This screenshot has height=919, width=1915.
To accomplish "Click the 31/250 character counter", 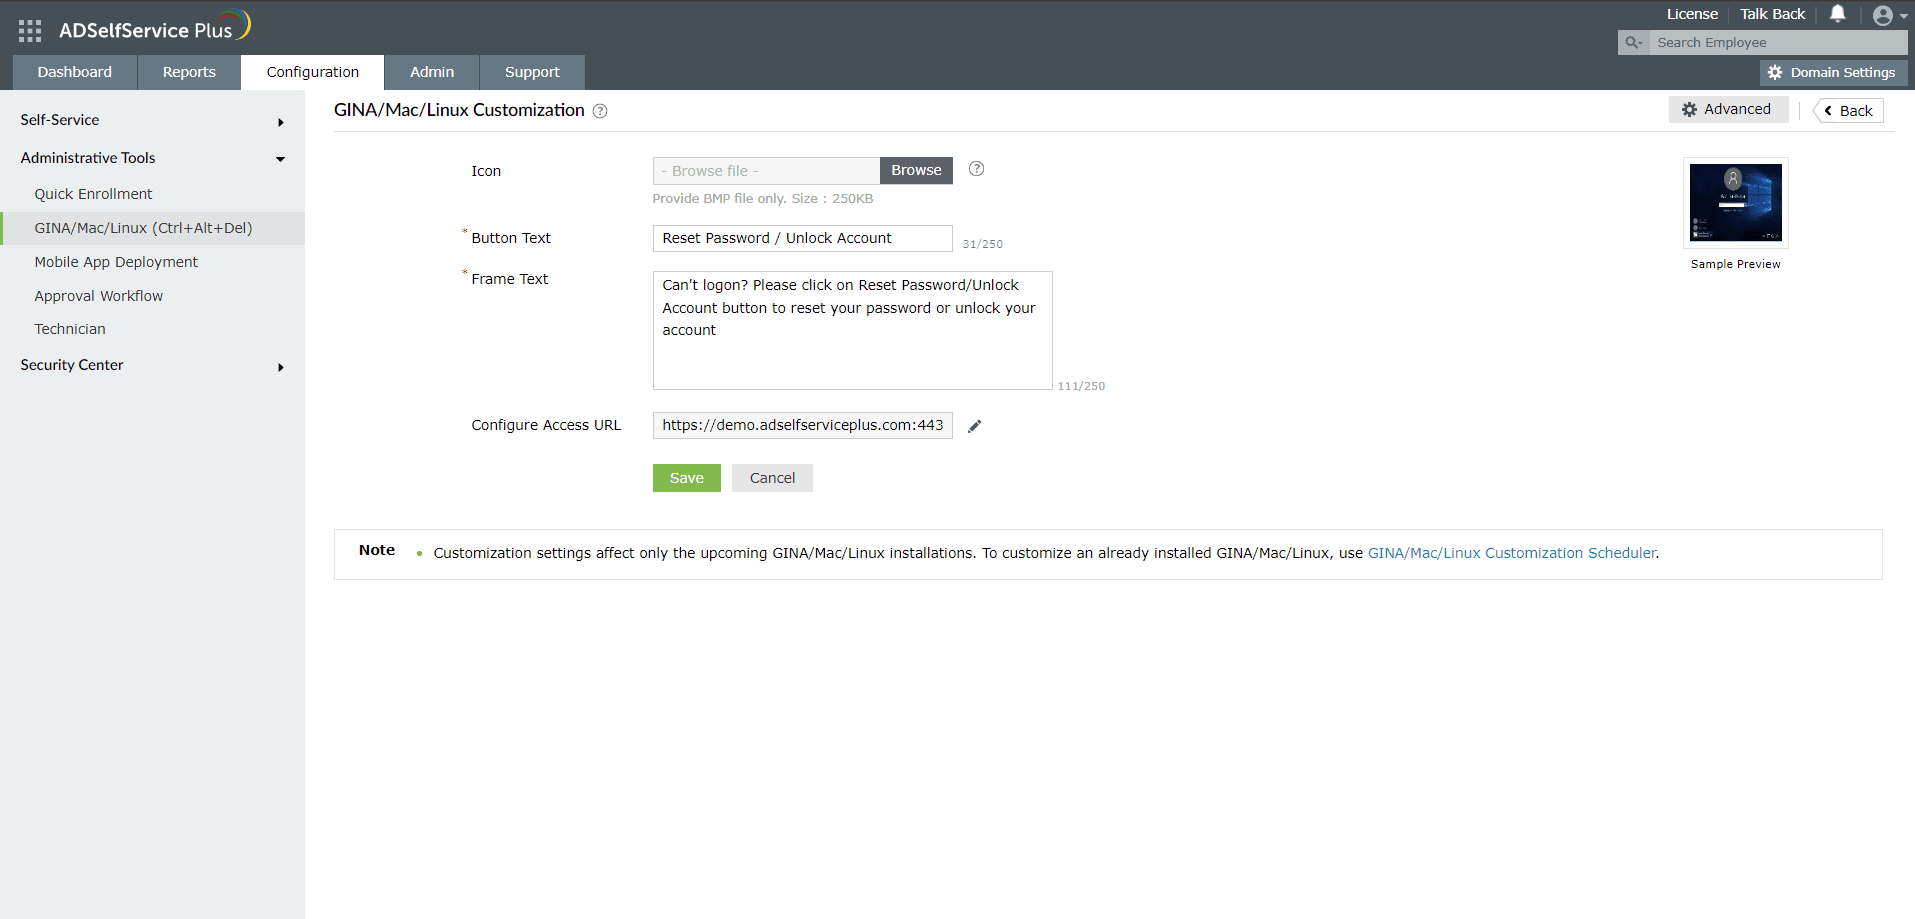I will pyautogui.click(x=983, y=244).
